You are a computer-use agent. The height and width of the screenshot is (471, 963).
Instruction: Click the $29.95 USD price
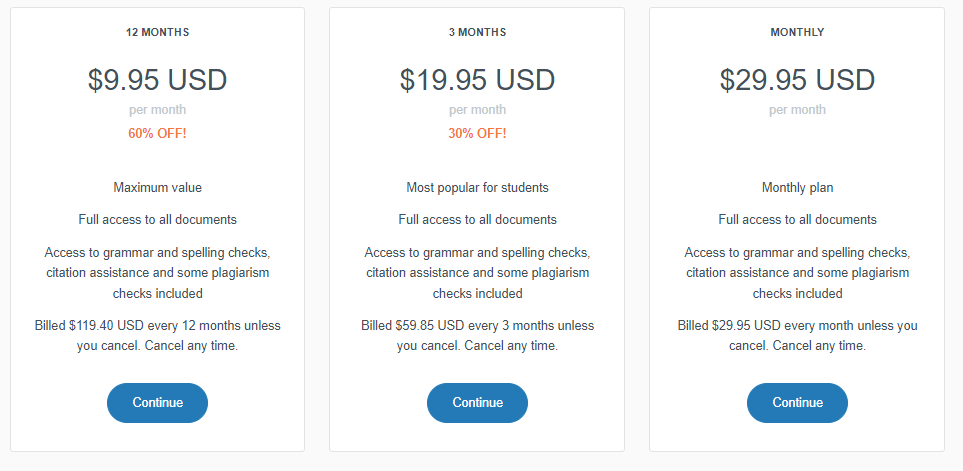coord(797,80)
